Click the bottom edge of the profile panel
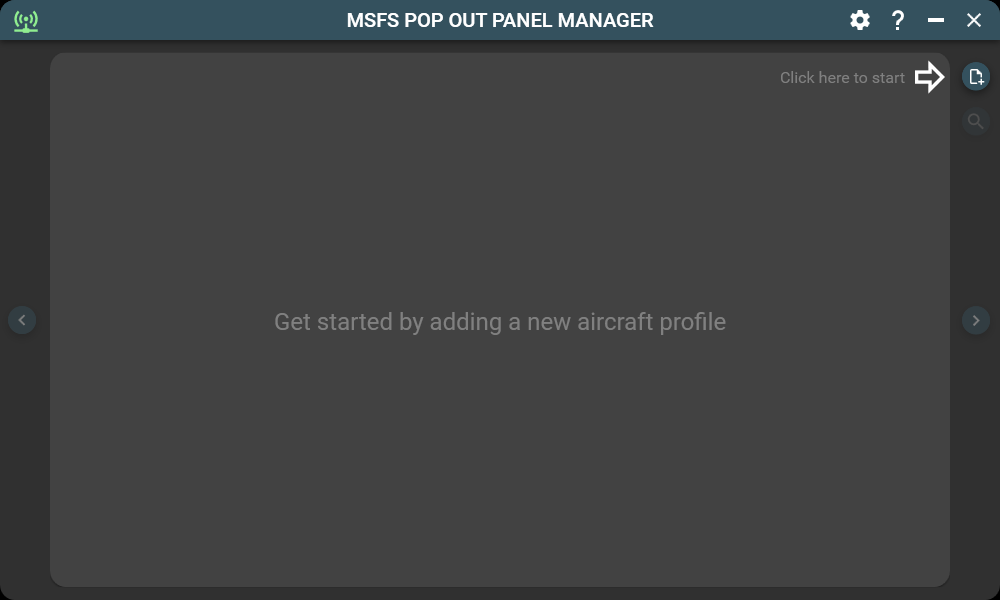 coord(500,583)
